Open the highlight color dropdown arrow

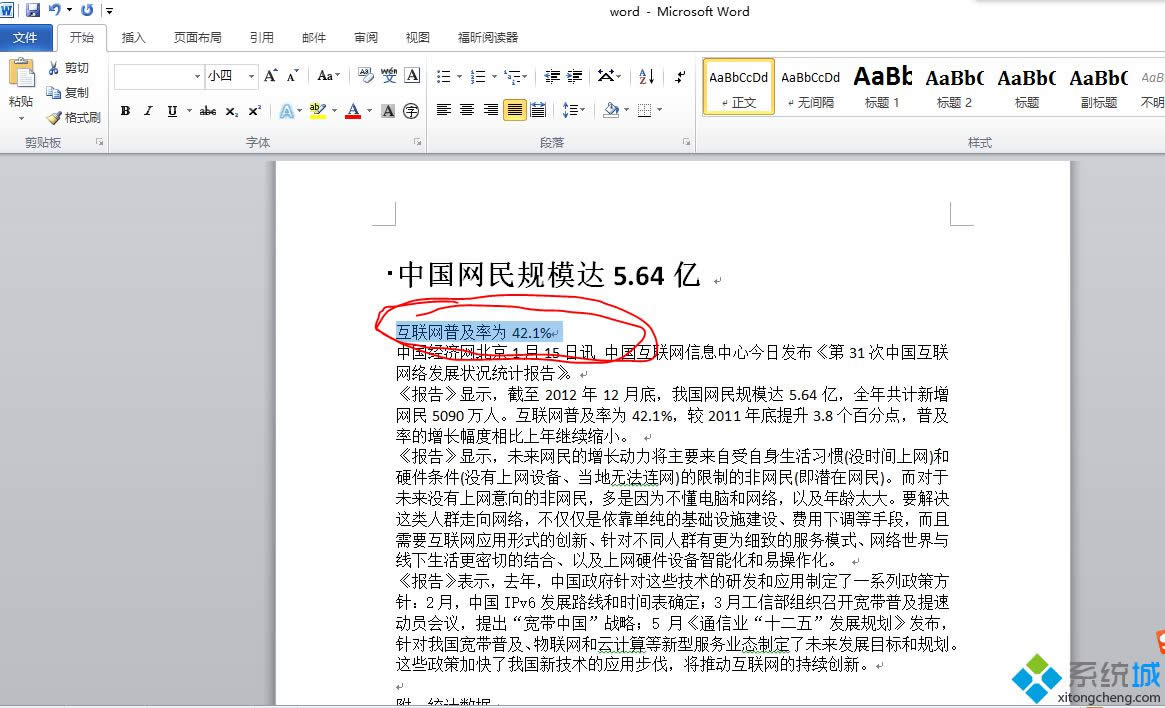pyautogui.click(x=334, y=111)
